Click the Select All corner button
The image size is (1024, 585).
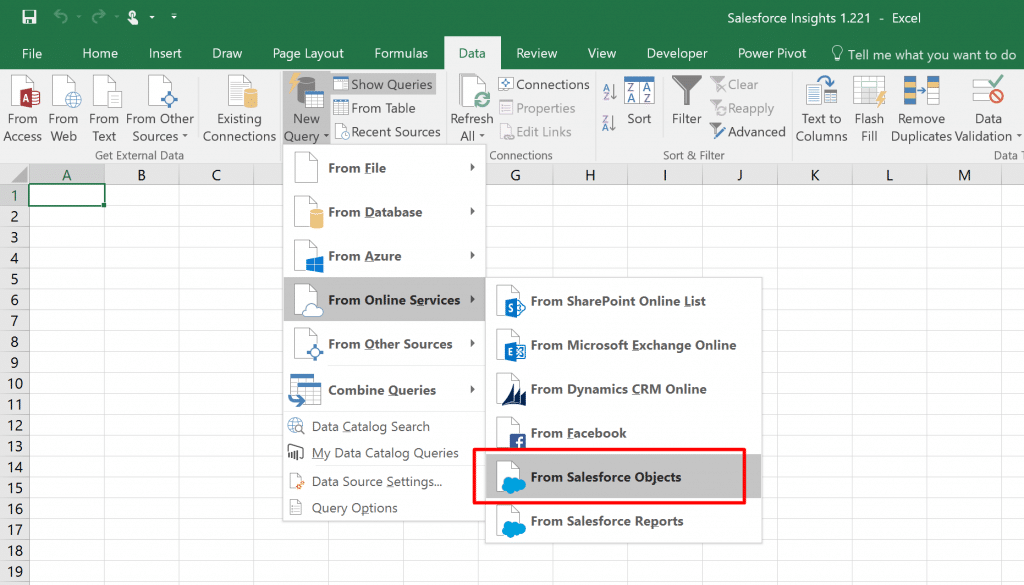click(x=14, y=175)
